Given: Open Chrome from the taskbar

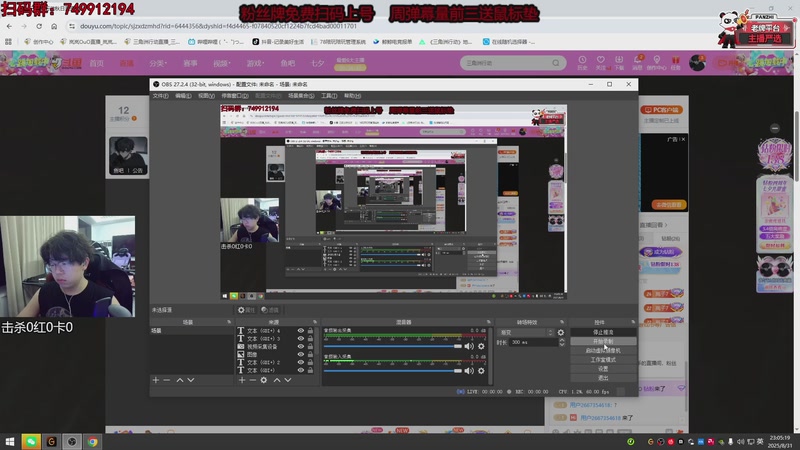Looking at the screenshot, I should pos(92,442).
